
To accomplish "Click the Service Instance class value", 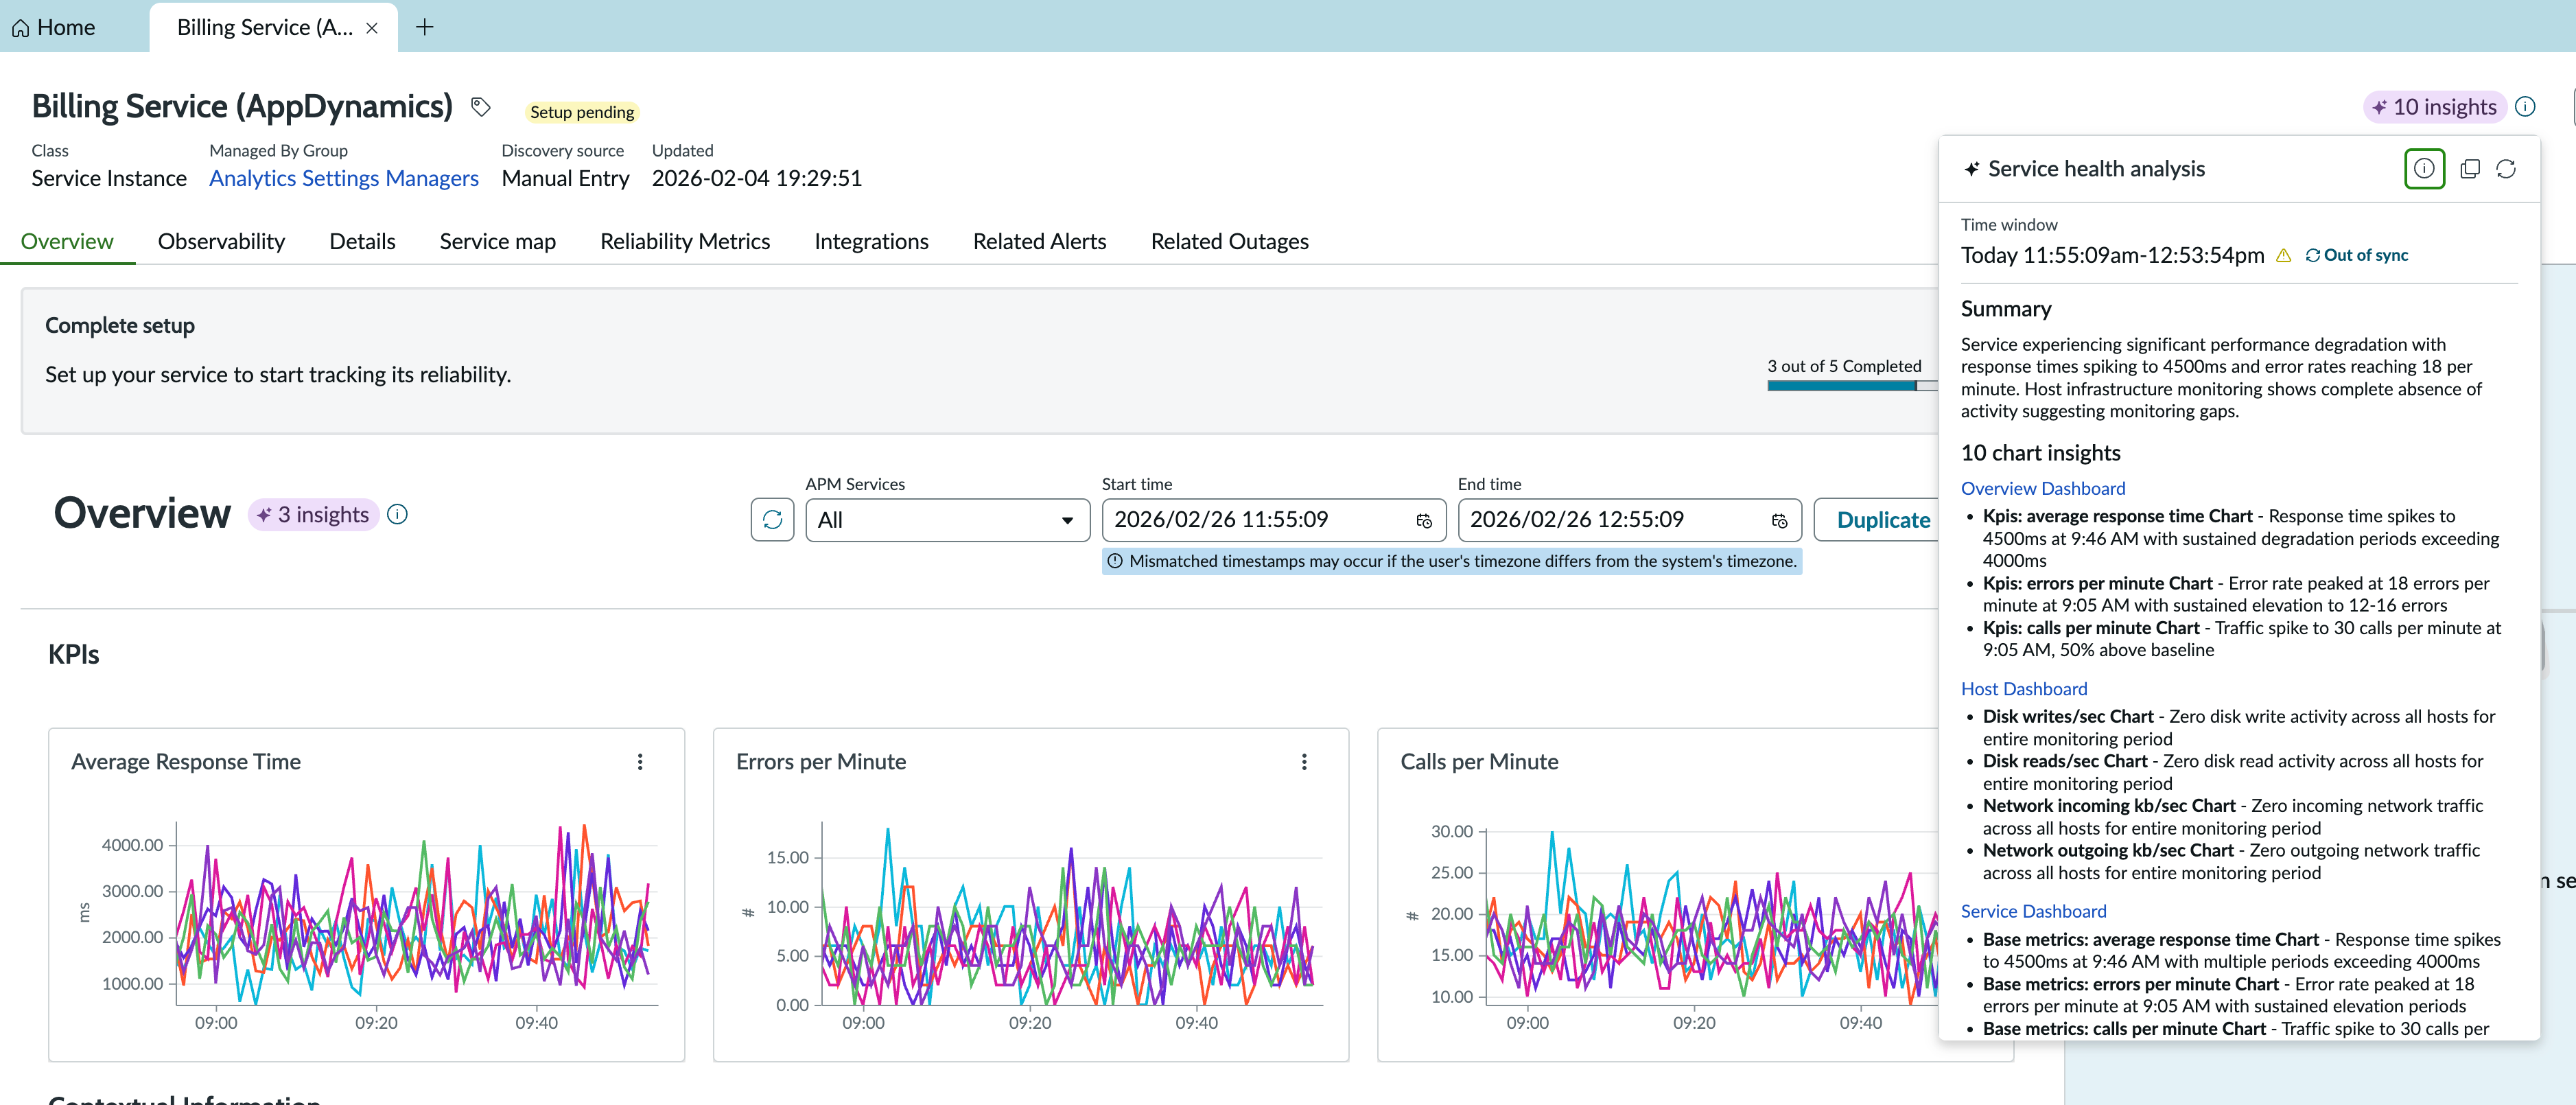I will (109, 178).
